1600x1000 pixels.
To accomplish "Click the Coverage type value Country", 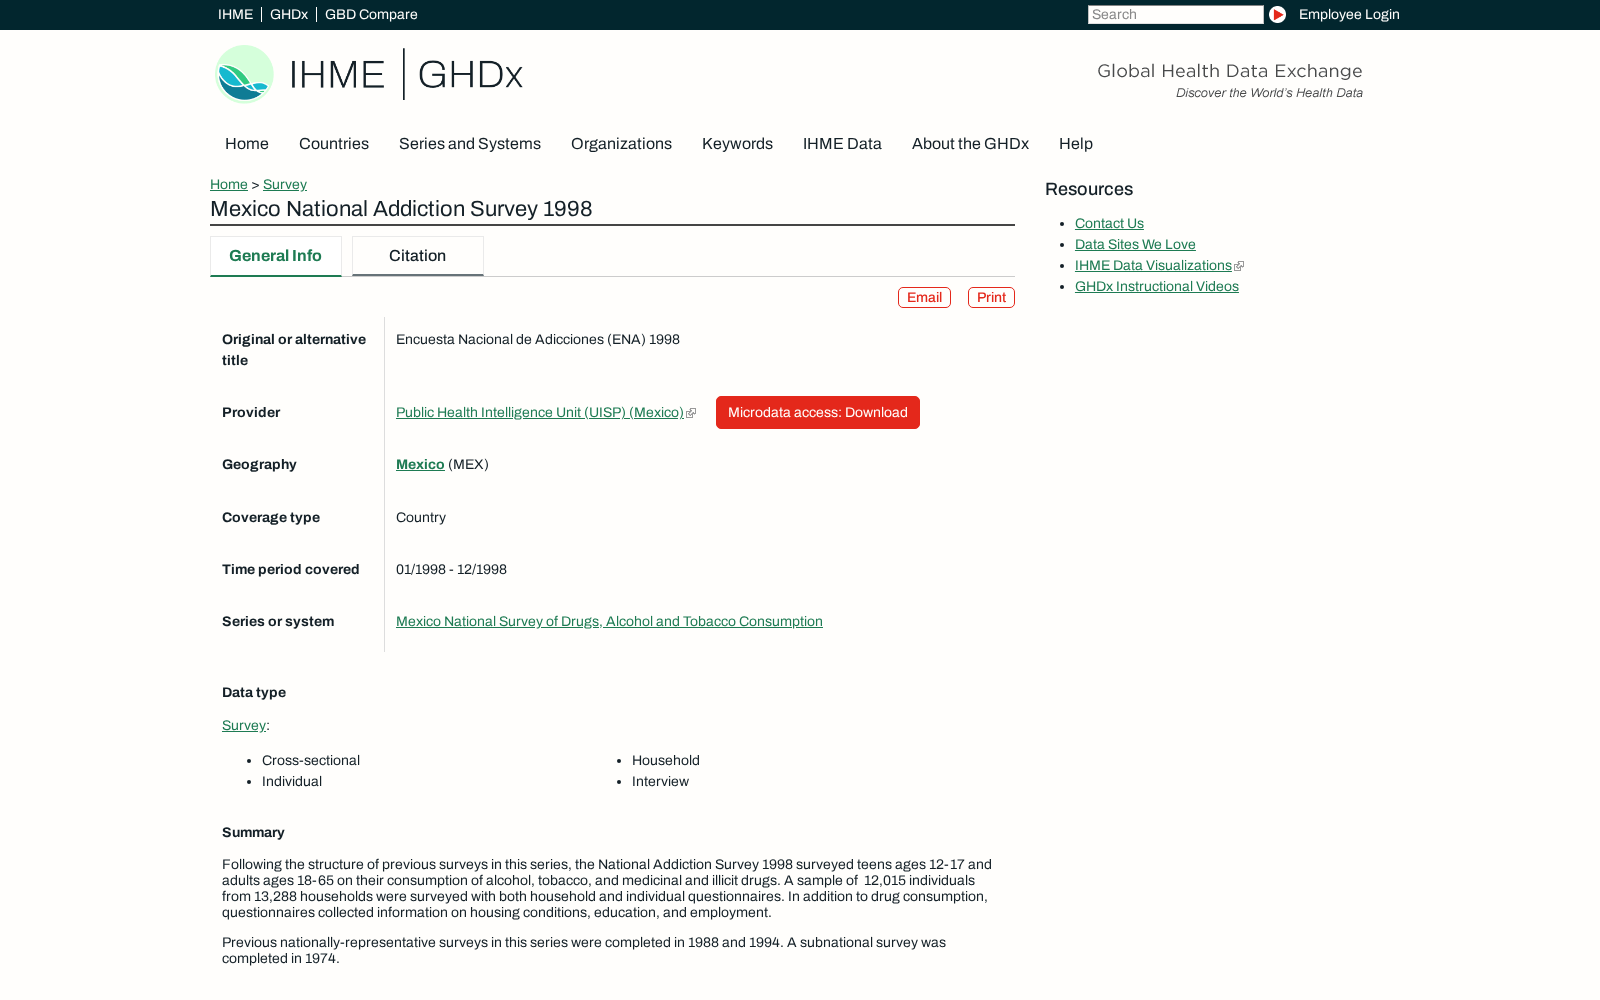I will pyautogui.click(x=421, y=518).
